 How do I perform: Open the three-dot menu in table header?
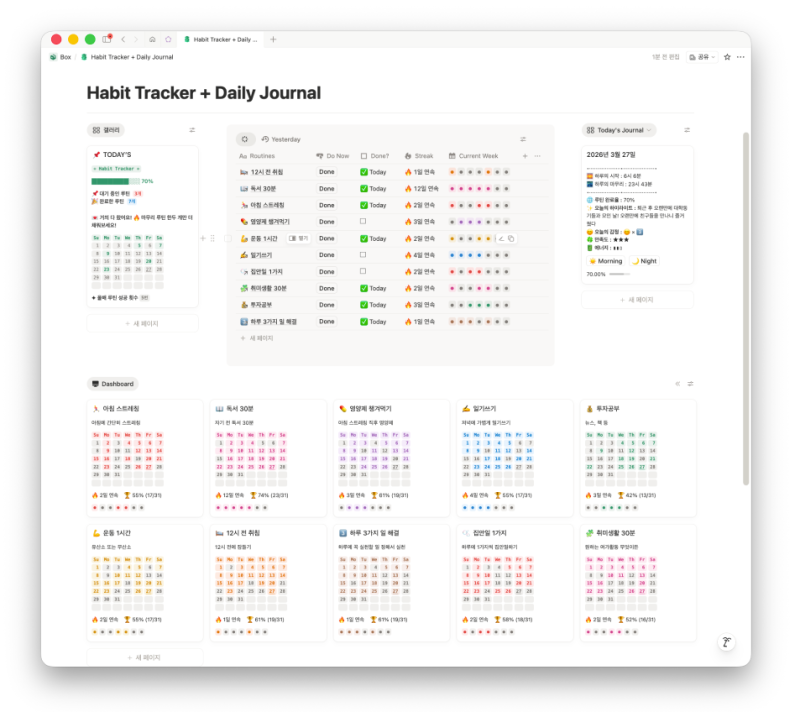click(x=537, y=156)
